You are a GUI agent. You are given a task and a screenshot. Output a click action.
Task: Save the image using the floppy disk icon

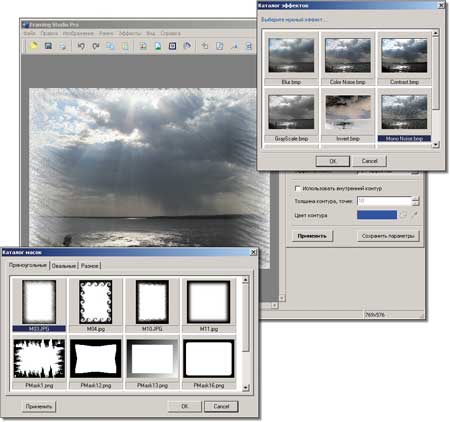(x=48, y=46)
